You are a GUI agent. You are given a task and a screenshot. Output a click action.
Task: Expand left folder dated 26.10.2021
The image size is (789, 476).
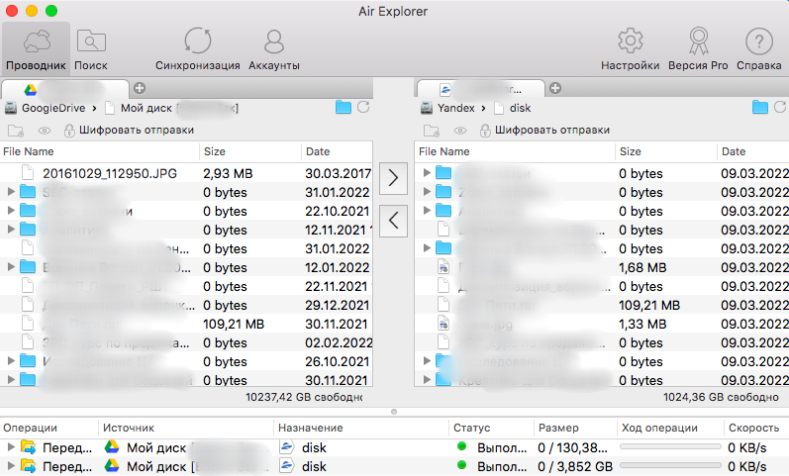tap(11, 361)
